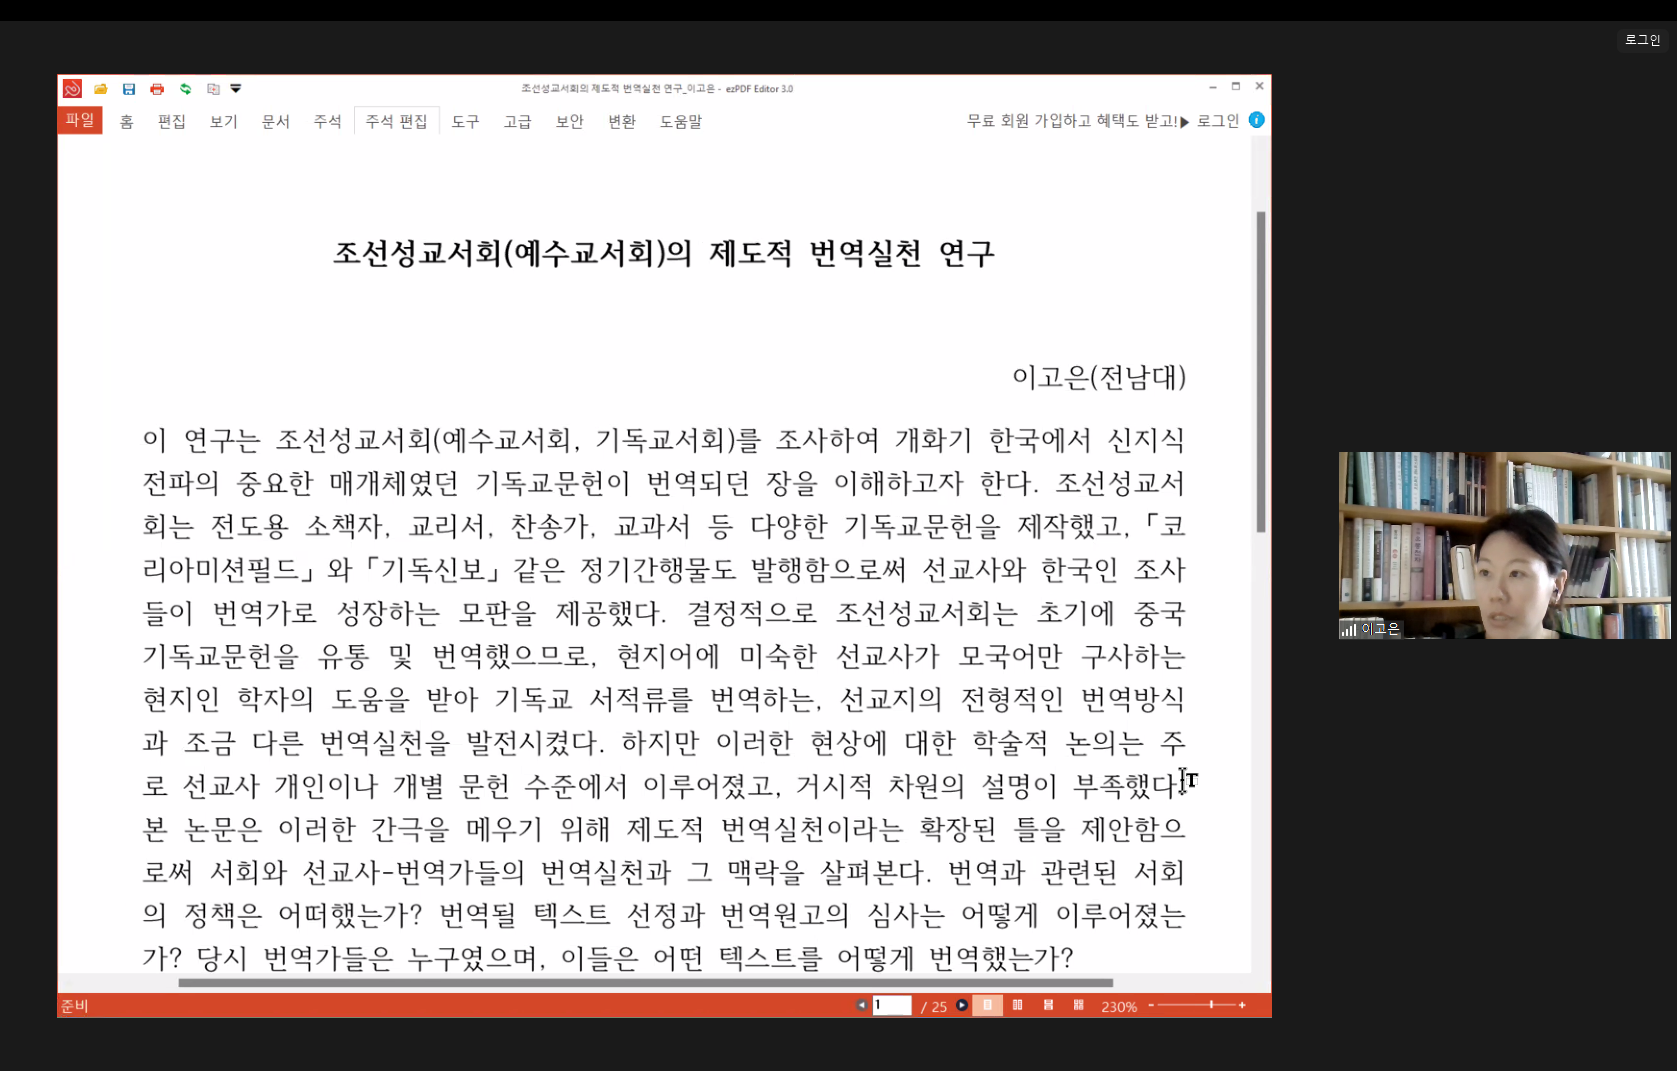Open the 보안 ribbon tab
The image size is (1677, 1071).
[x=569, y=121]
